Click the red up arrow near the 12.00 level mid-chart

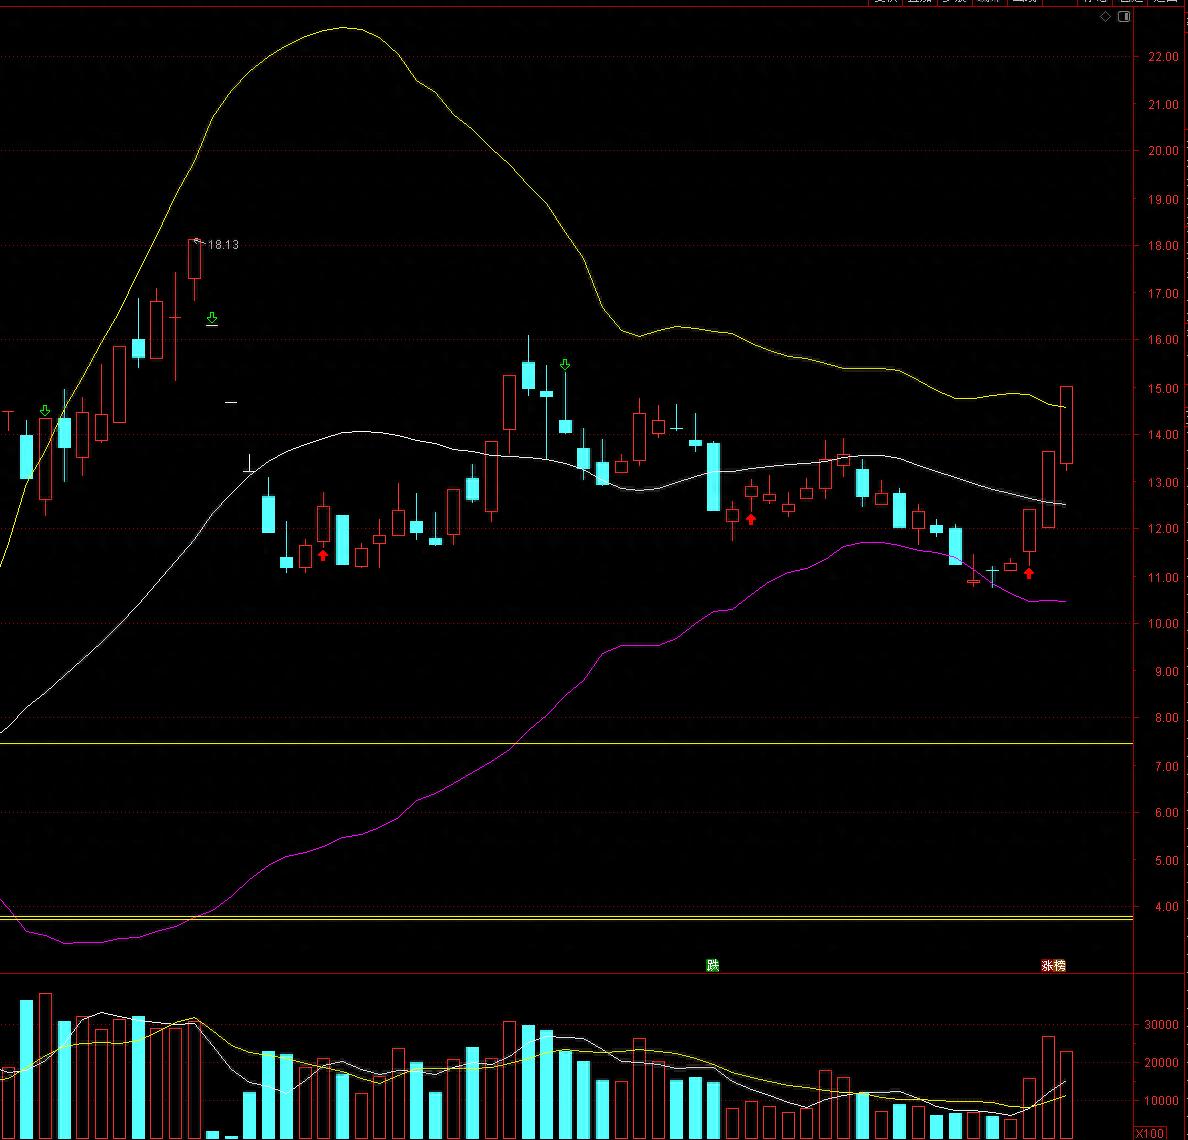pos(751,519)
